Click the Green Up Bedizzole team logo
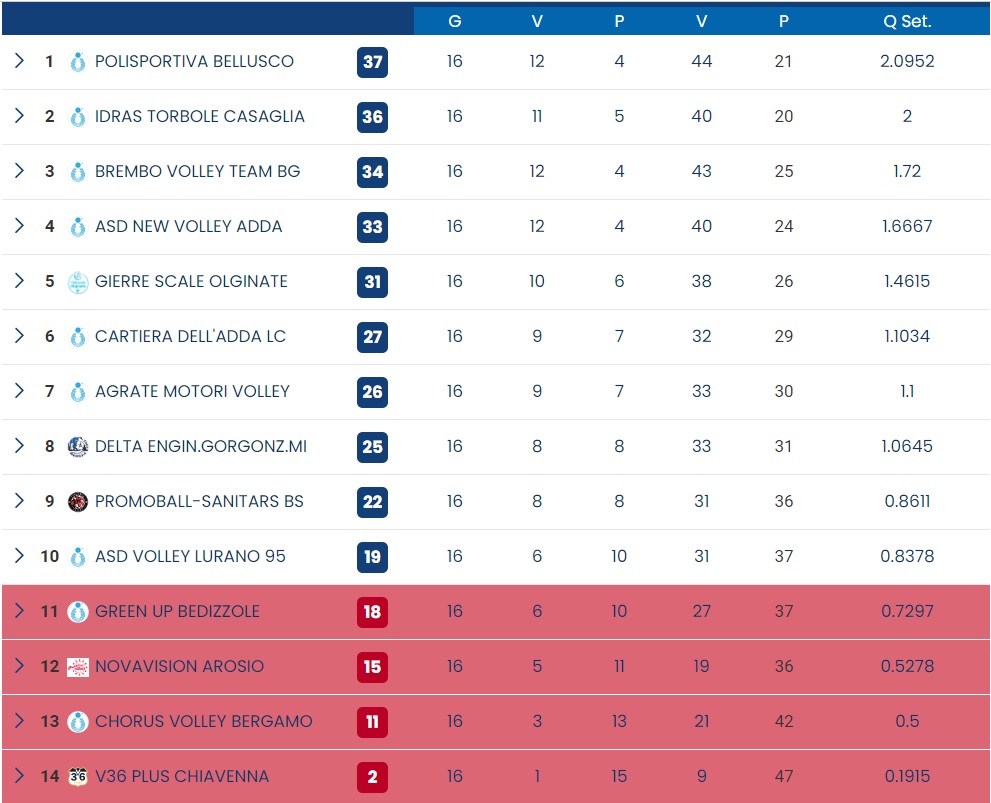Image resolution: width=991 pixels, height=803 pixels. [78, 612]
